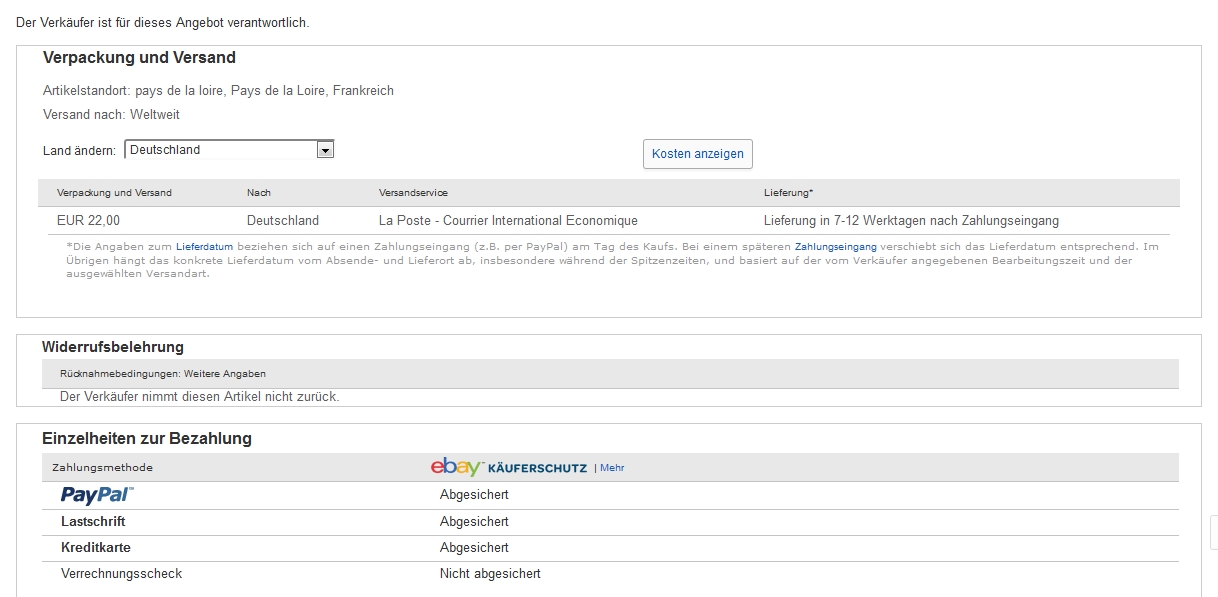Click the PayPal logo
The image size is (1218, 597).
click(x=97, y=495)
